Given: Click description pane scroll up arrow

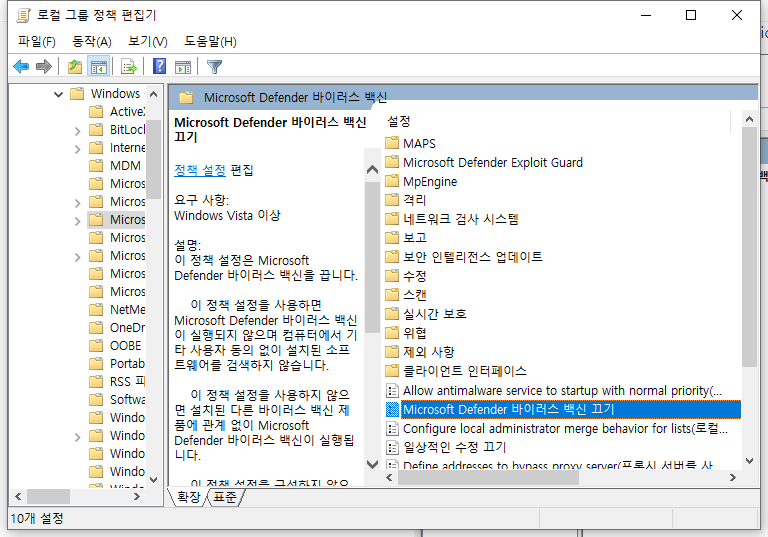Looking at the screenshot, I should point(373,170).
